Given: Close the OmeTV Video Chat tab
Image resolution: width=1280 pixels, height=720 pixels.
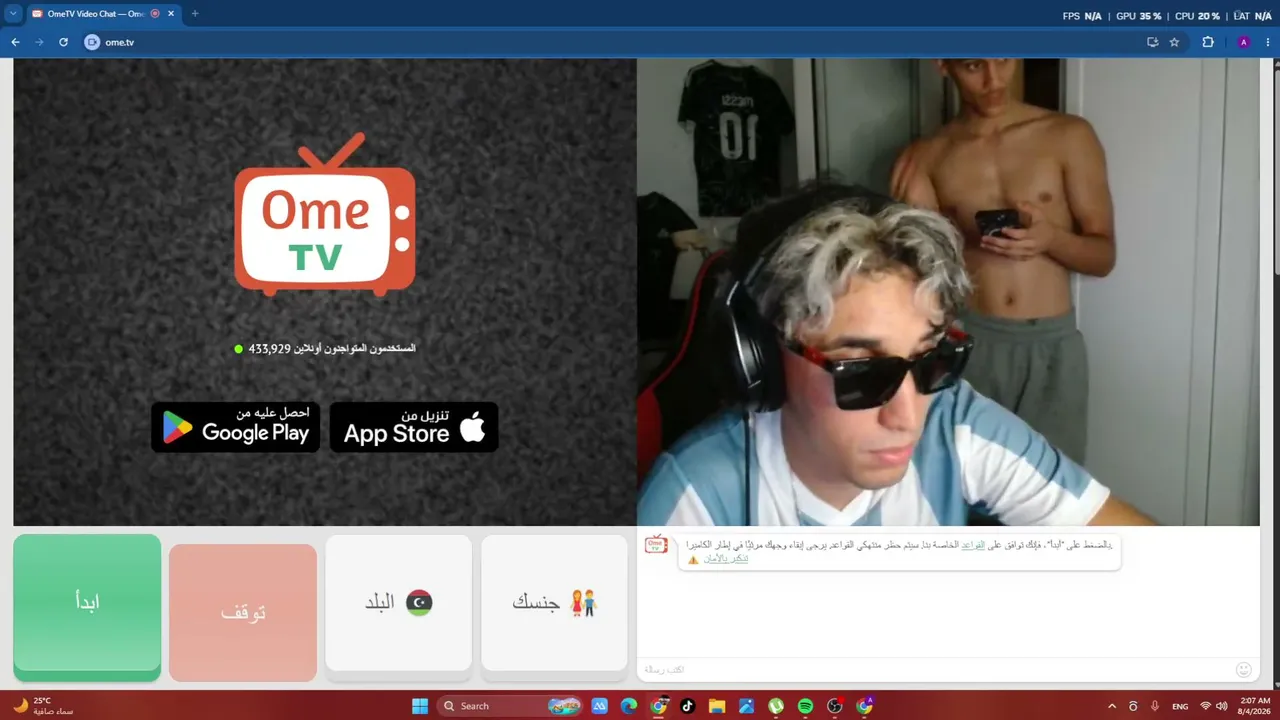Looking at the screenshot, I should 171,14.
